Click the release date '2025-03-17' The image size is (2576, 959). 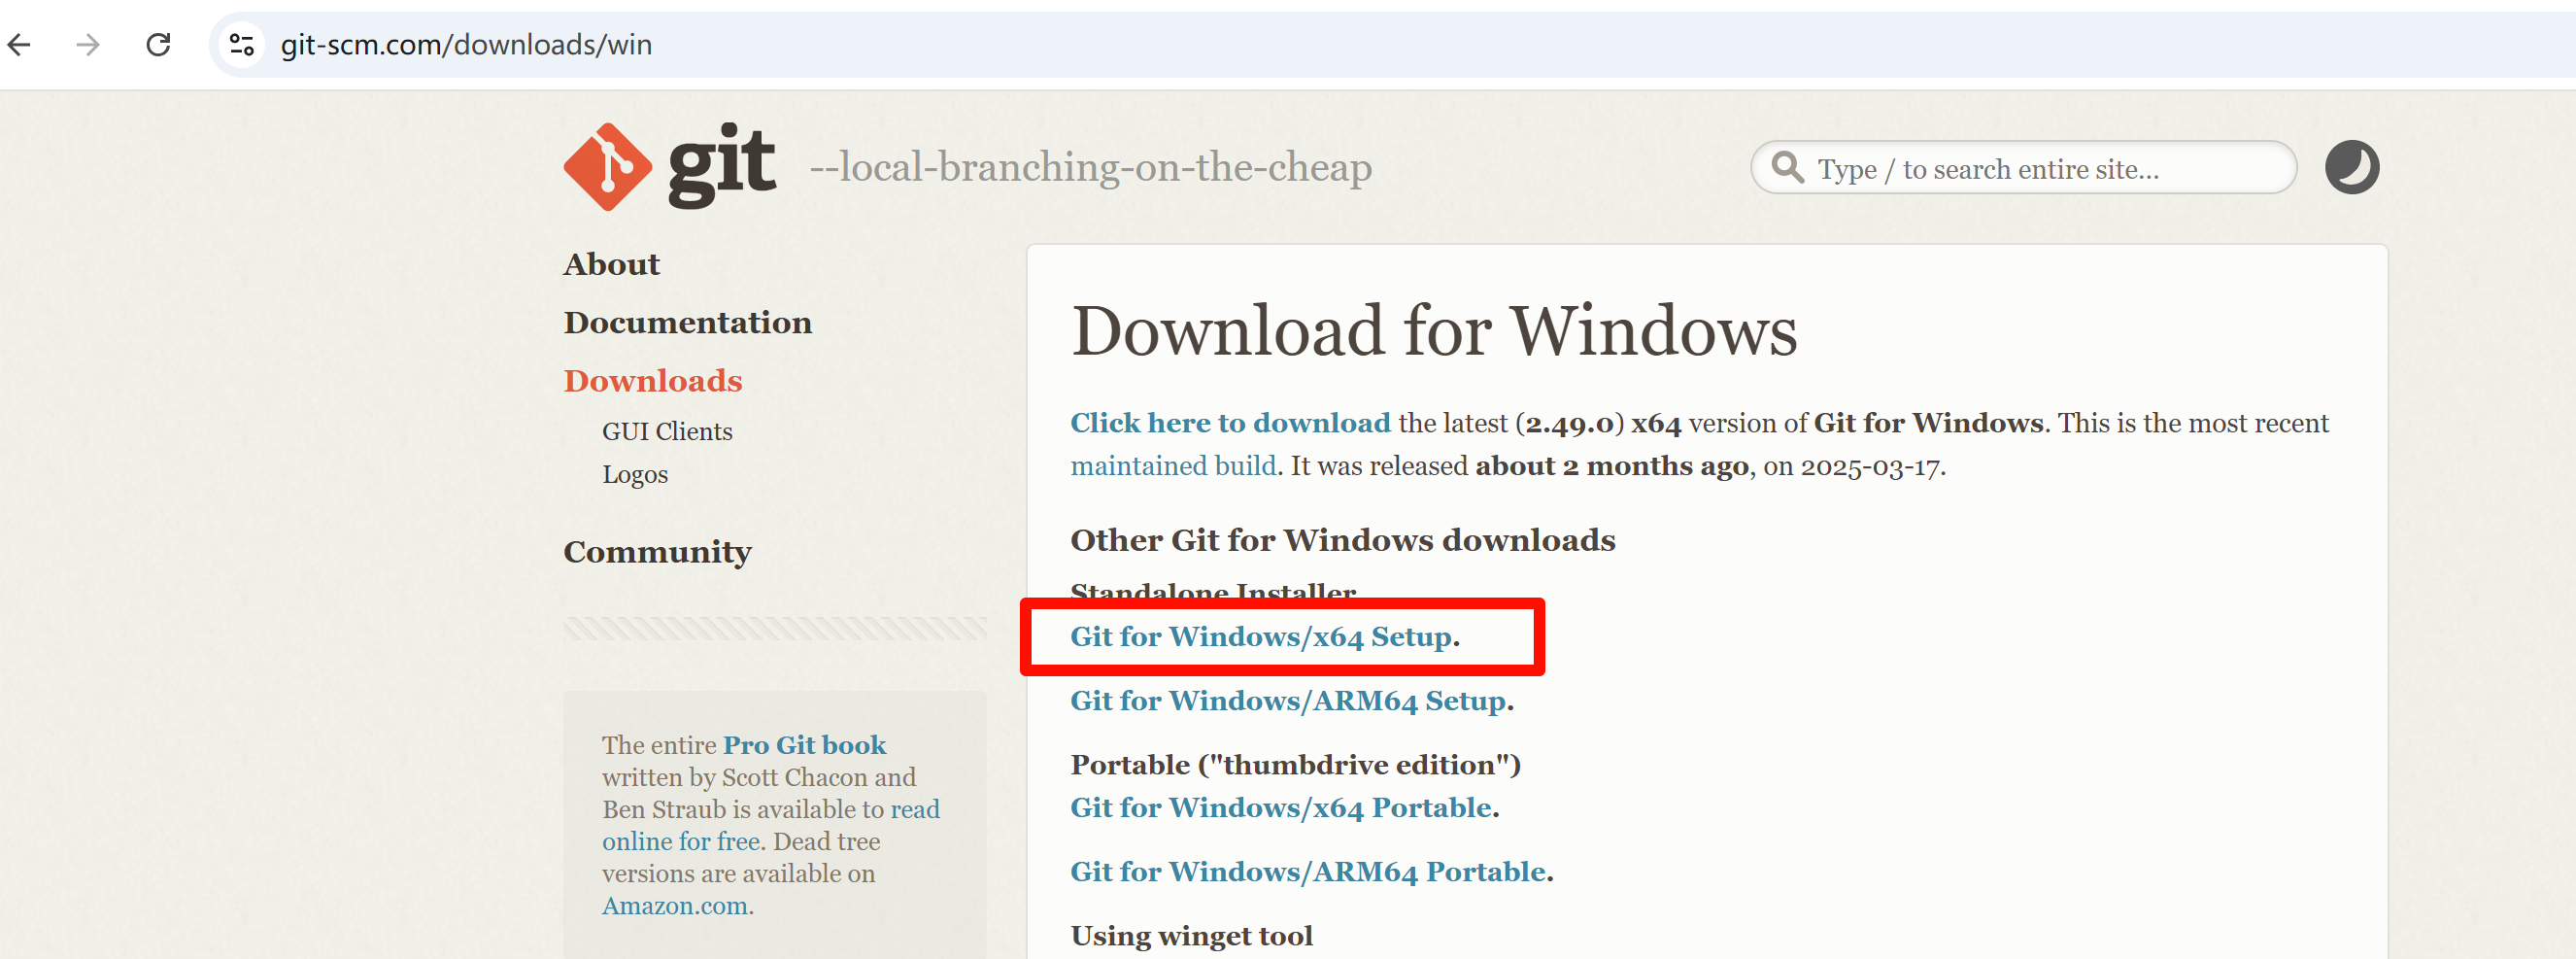point(1870,466)
